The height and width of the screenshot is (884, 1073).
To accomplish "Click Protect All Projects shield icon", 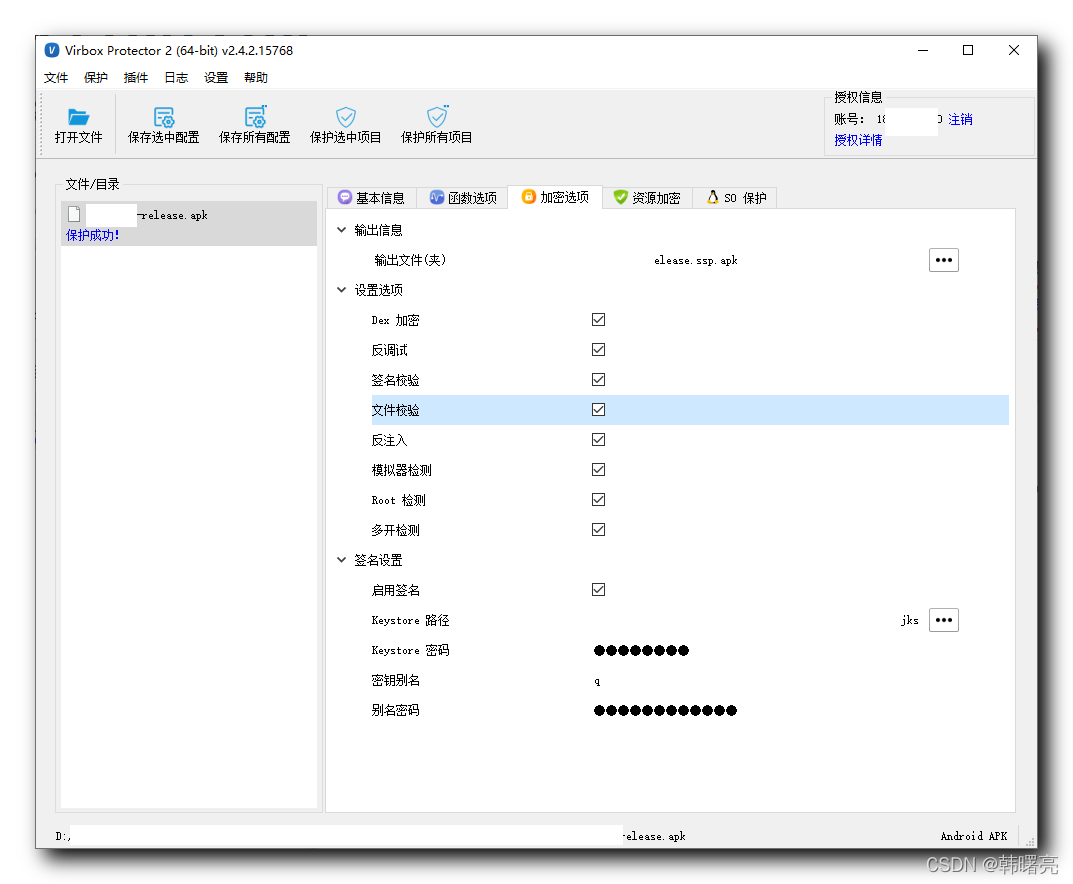I will coord(437,116).
